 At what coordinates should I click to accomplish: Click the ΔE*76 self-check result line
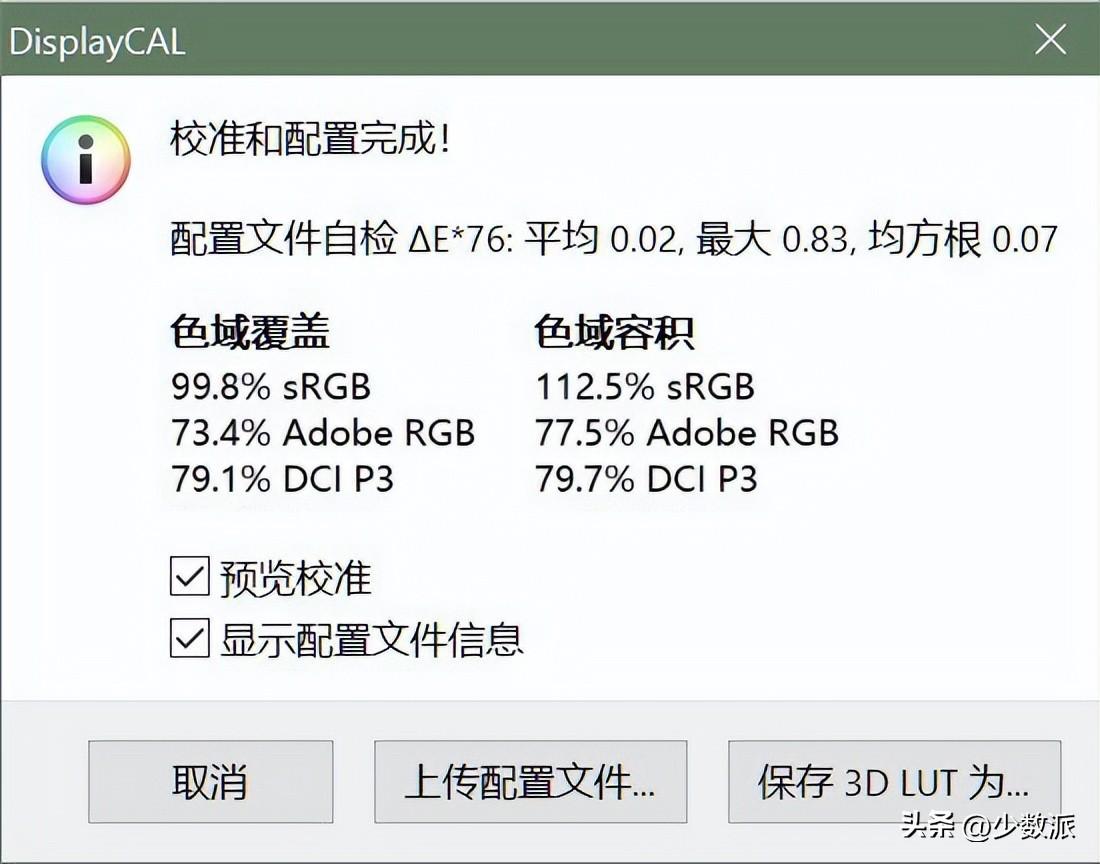click(614, 238)
